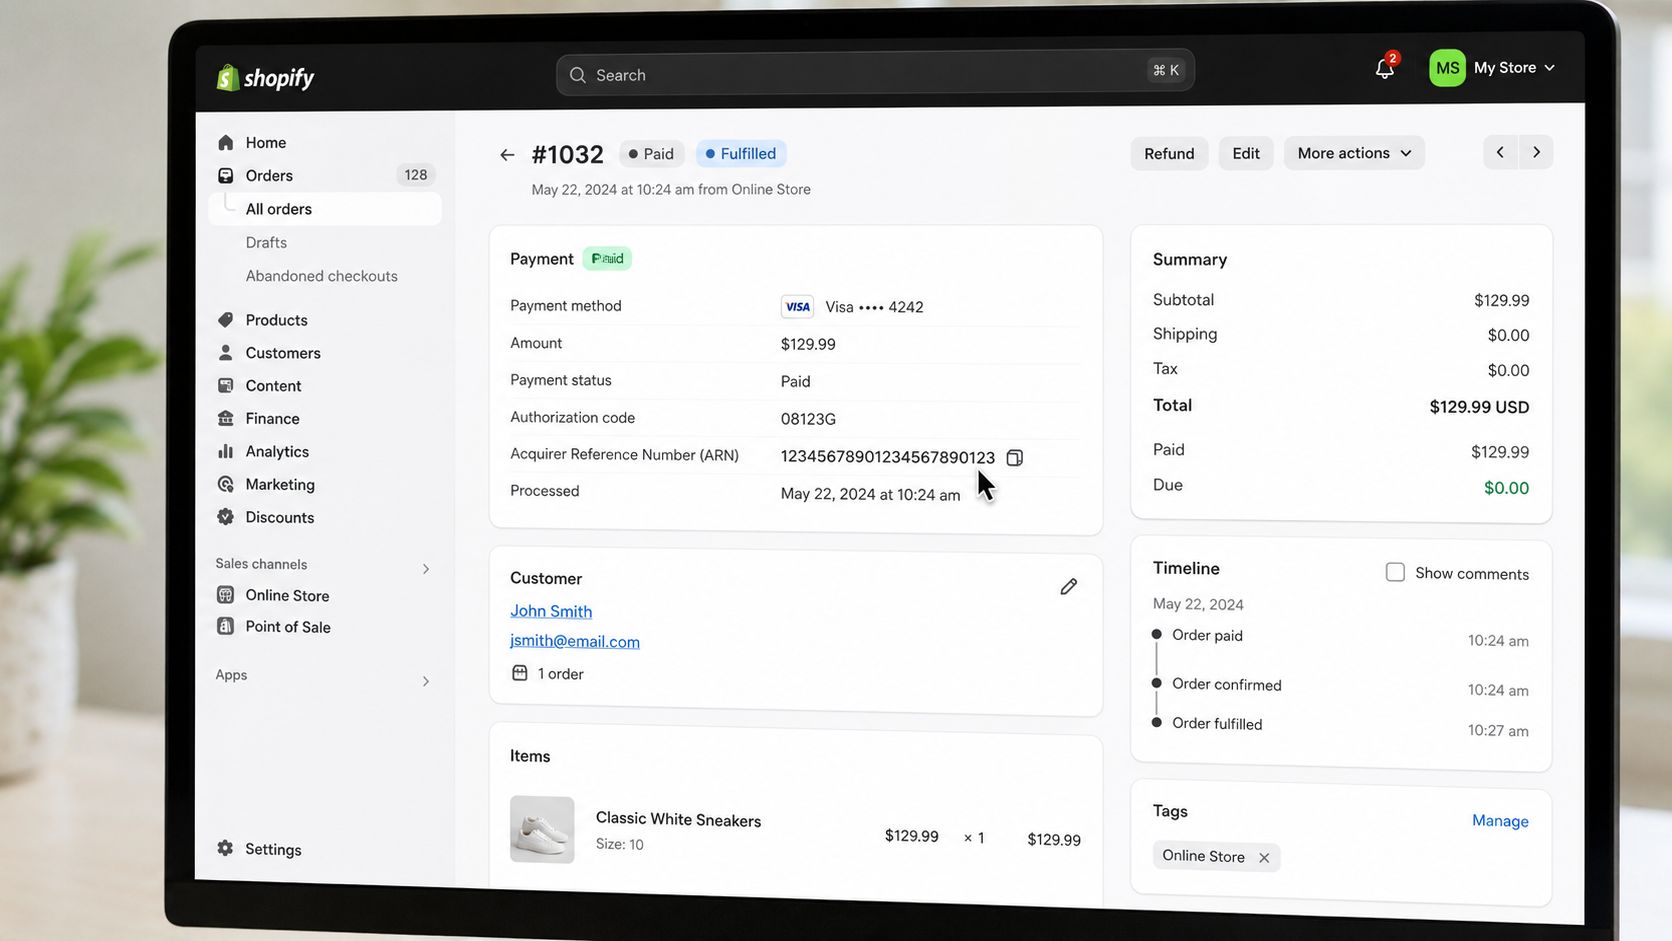Viewport: 1672px width, 941px height.
Task: Click the Marketing target icon
Action: pos(226,484)
